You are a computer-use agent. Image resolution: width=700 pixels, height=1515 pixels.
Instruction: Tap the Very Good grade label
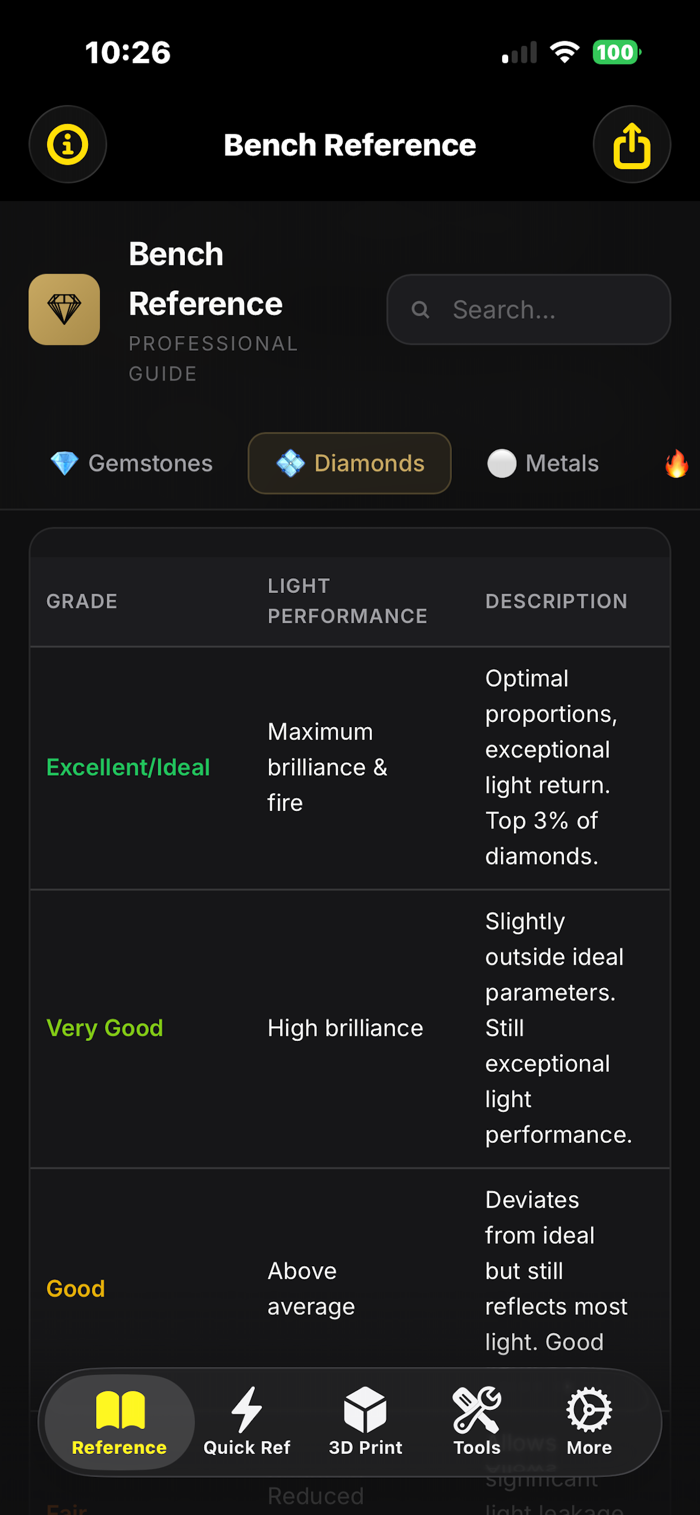click(x=105, y=1028)
